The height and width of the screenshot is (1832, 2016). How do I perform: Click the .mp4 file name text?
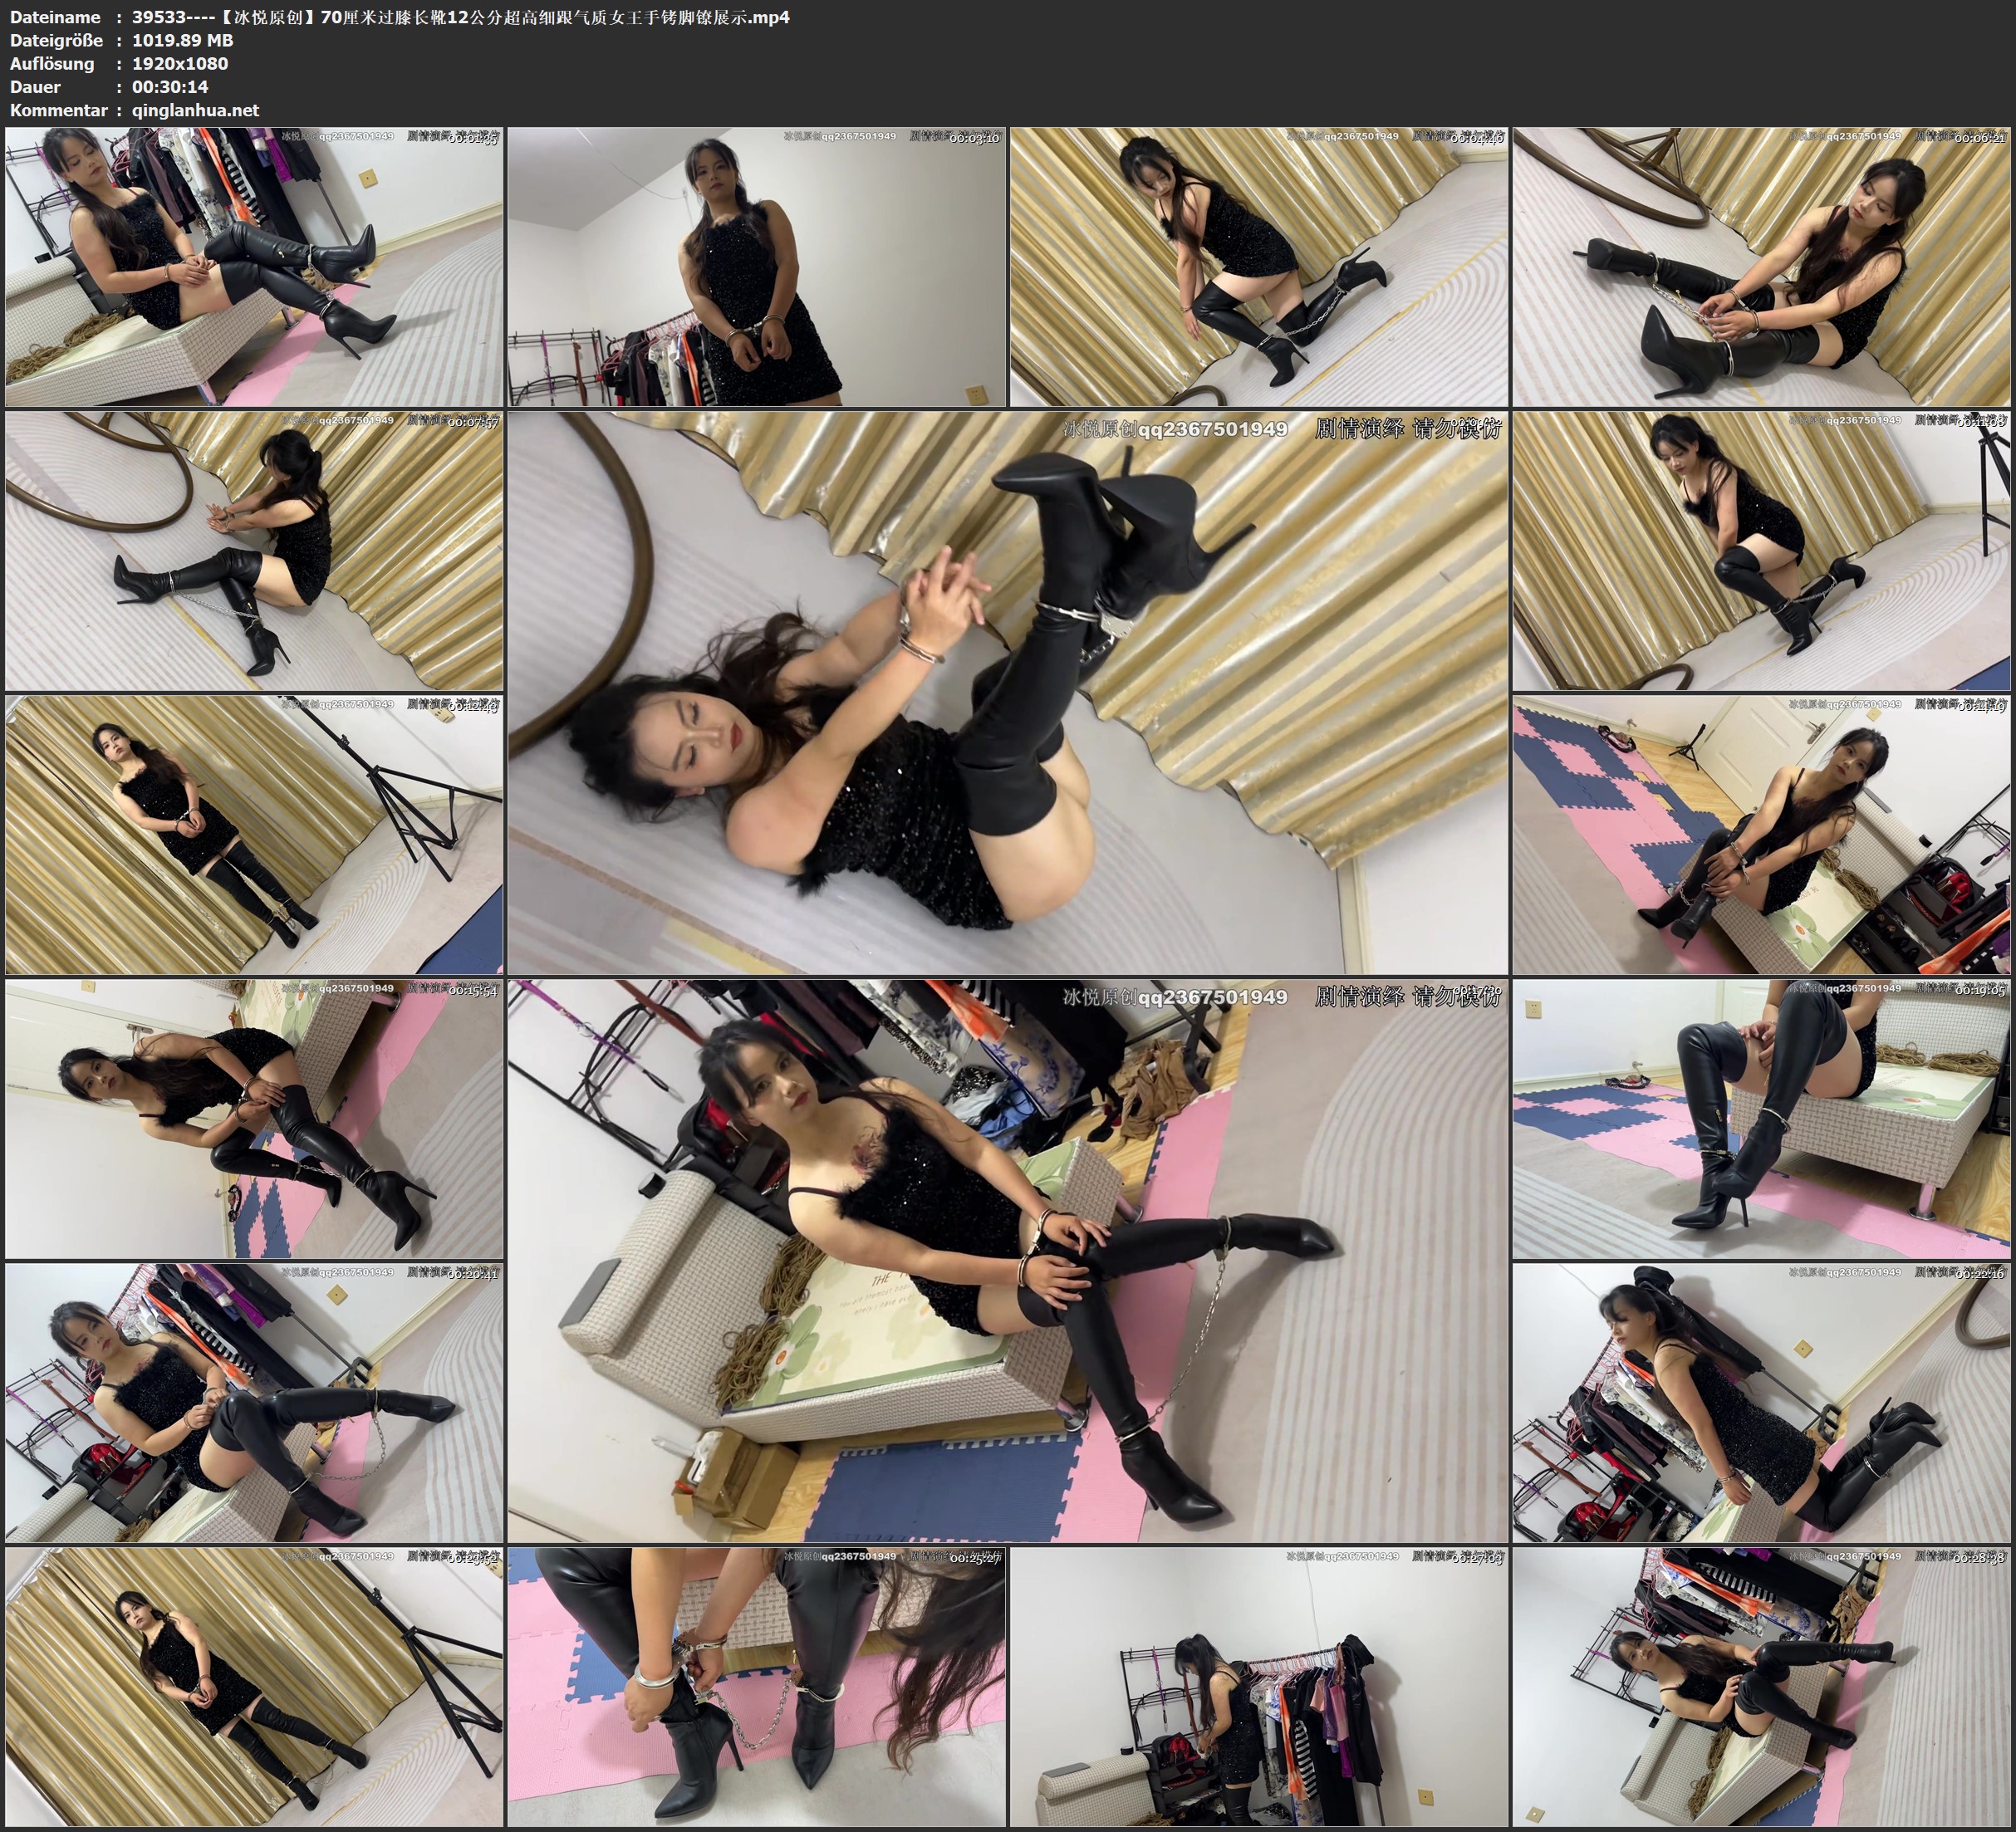coord(460,17)
